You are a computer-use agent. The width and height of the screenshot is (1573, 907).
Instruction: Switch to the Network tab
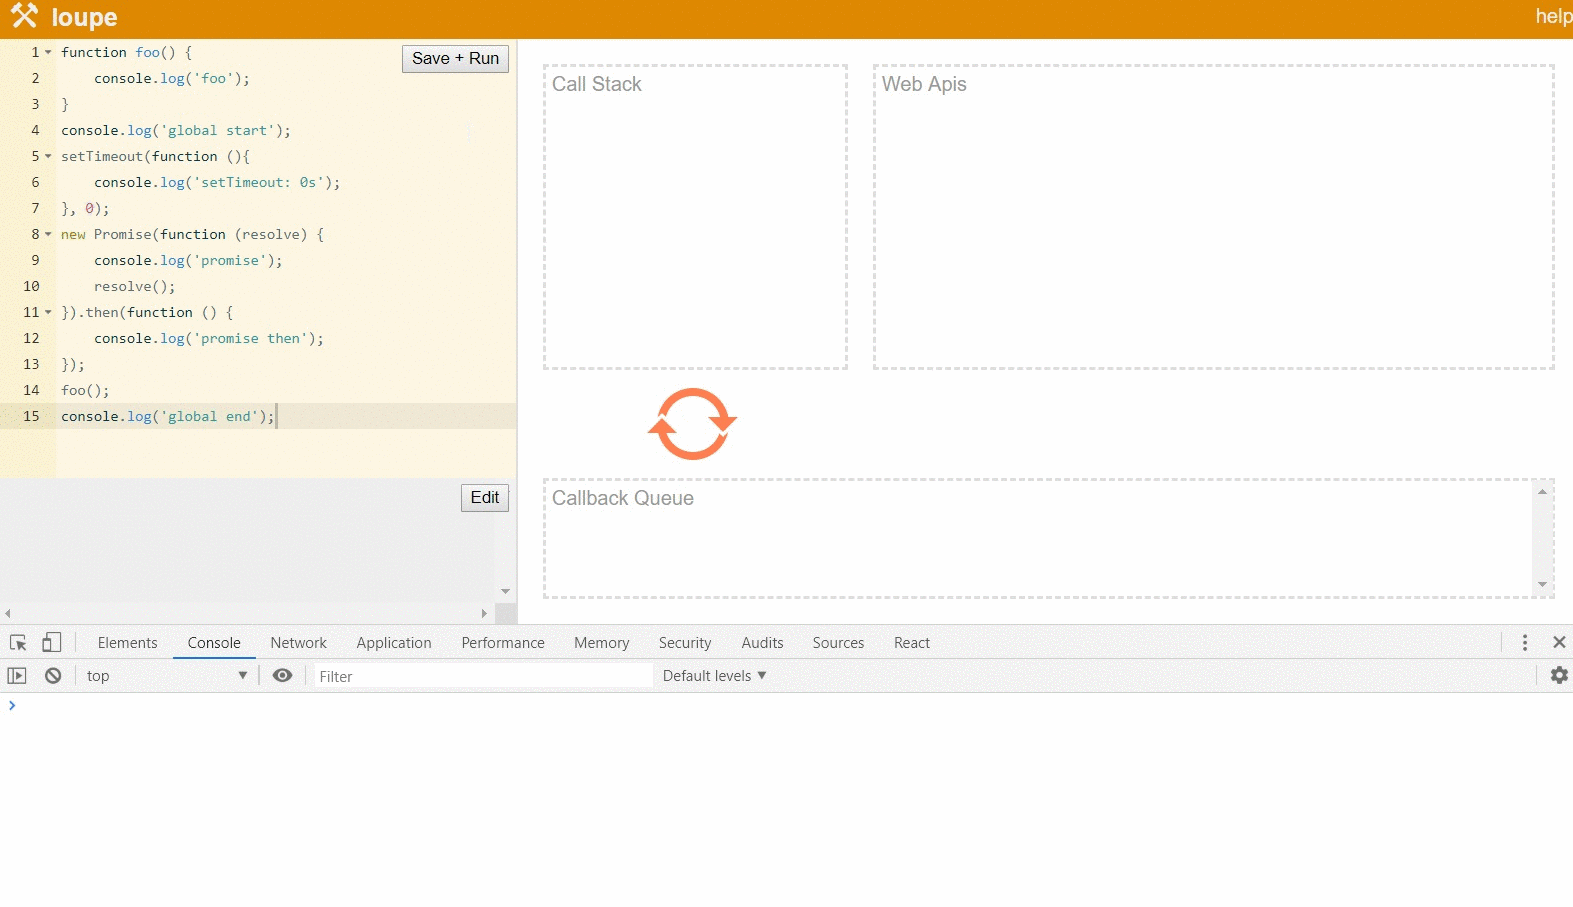point(298,643)
